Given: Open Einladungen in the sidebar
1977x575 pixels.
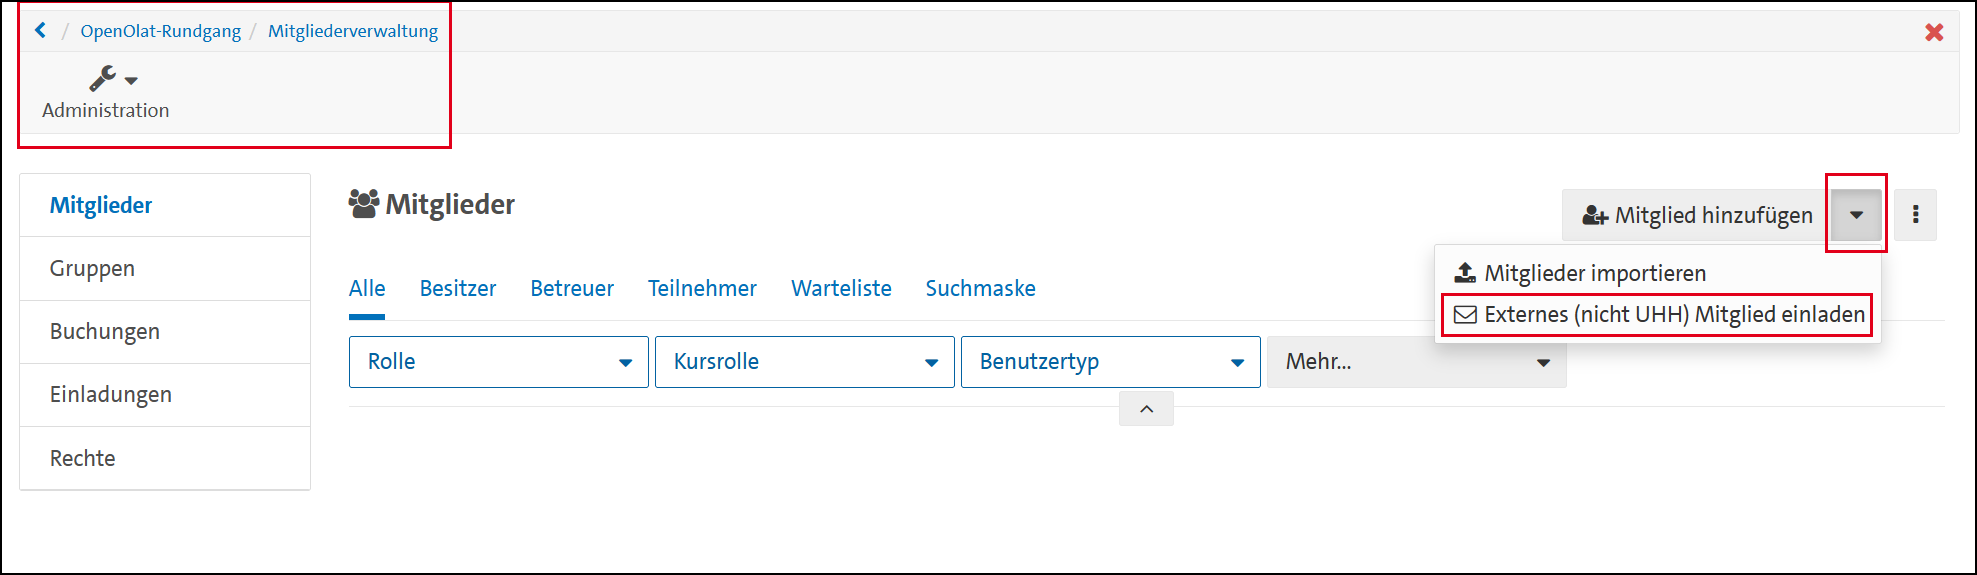Looking at the screenshot, I should click(111, 395).
